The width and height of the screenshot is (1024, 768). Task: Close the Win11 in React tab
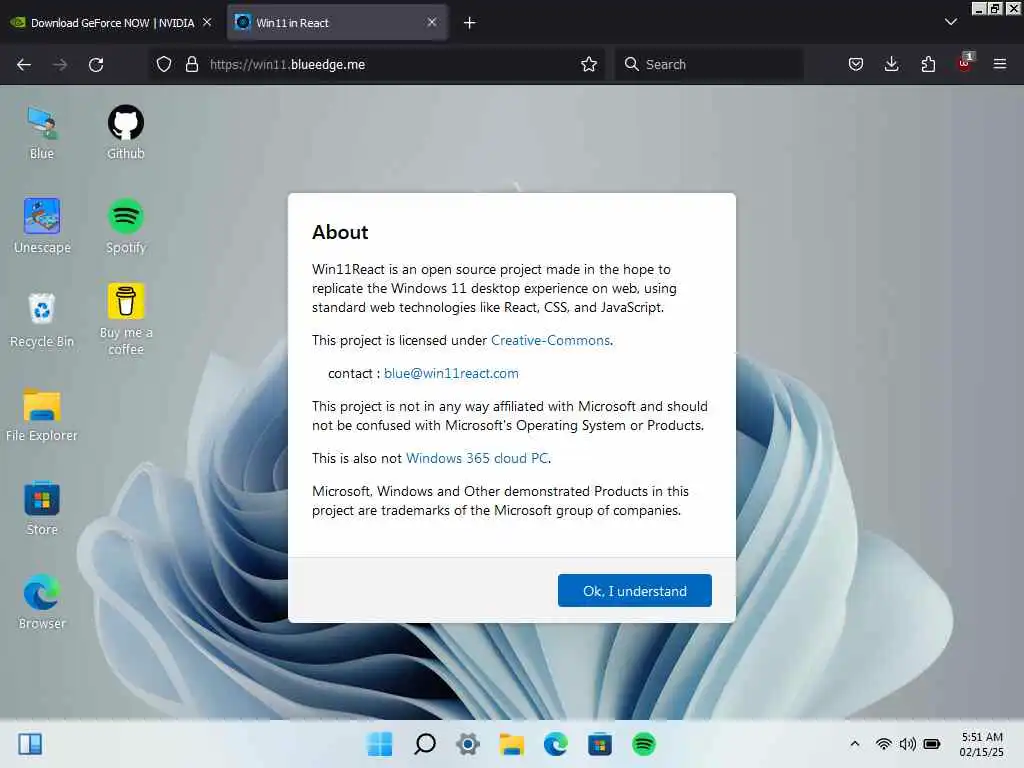point(432,22)
